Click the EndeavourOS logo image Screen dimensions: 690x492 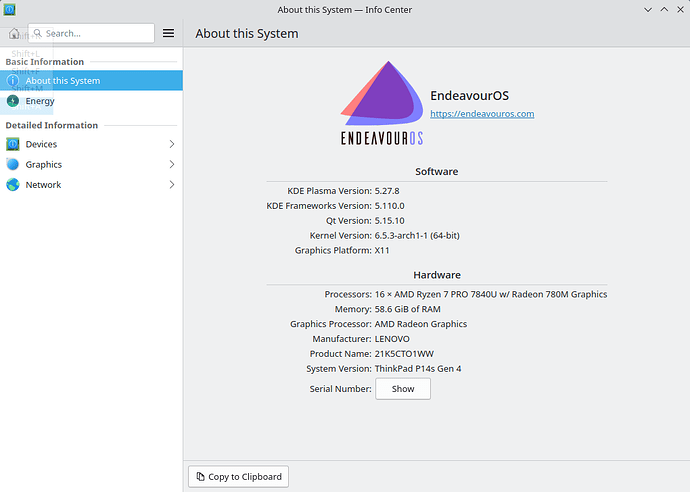382,103
